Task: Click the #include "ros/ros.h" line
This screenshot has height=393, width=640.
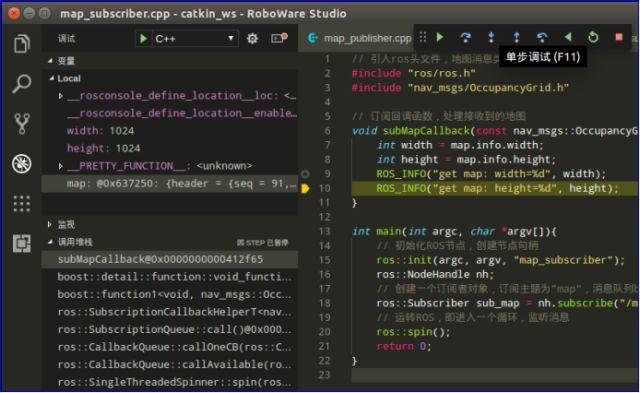Action: [x=413, y=73]
